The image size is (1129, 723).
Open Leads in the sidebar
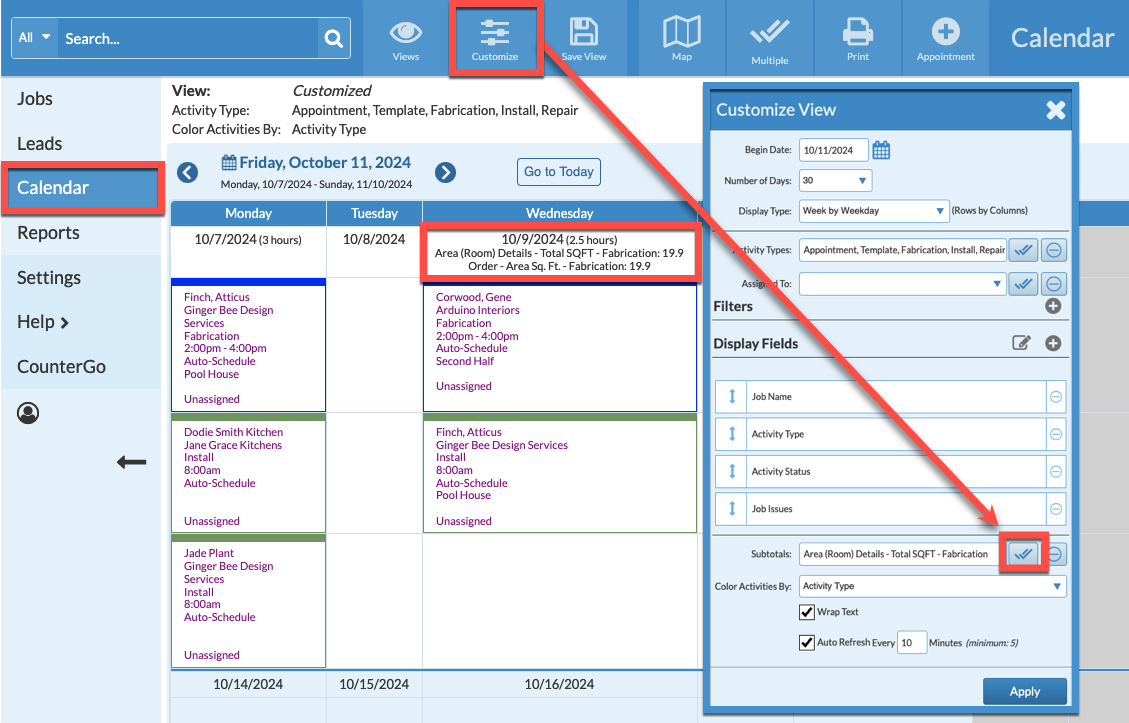tap(40, 144)
